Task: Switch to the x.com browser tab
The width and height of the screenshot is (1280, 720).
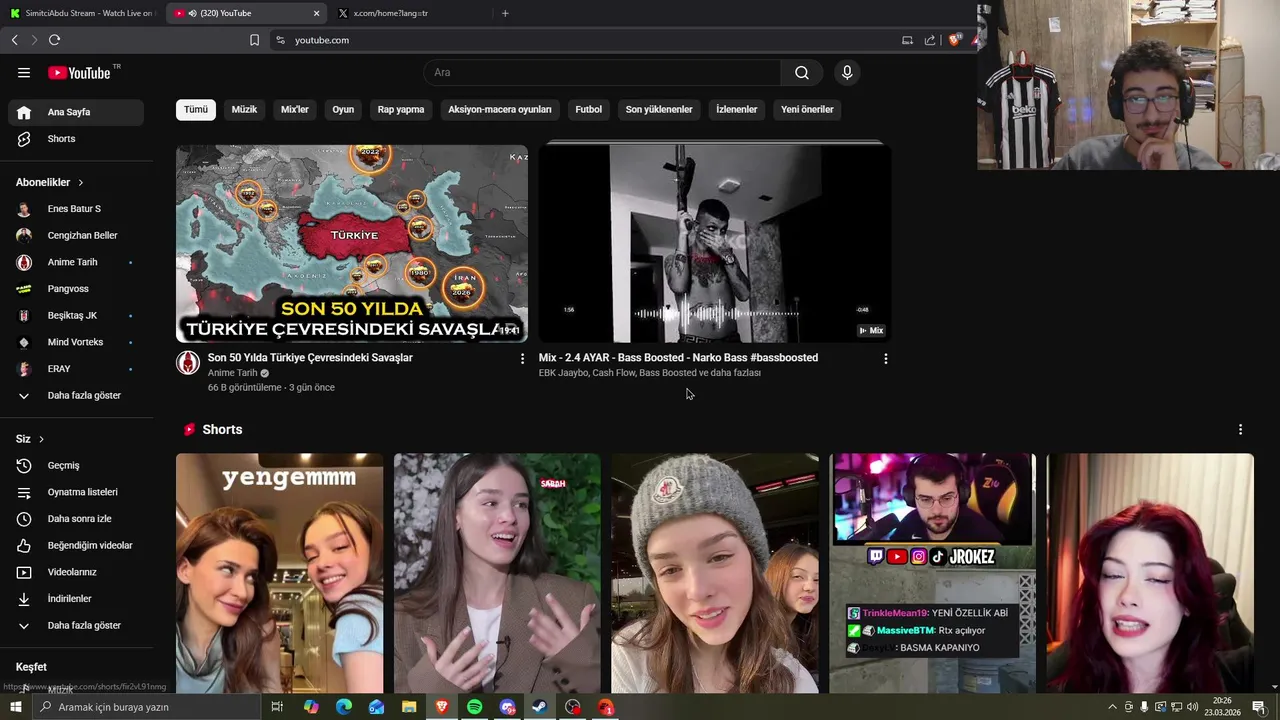Action: [x=410, y=13]
